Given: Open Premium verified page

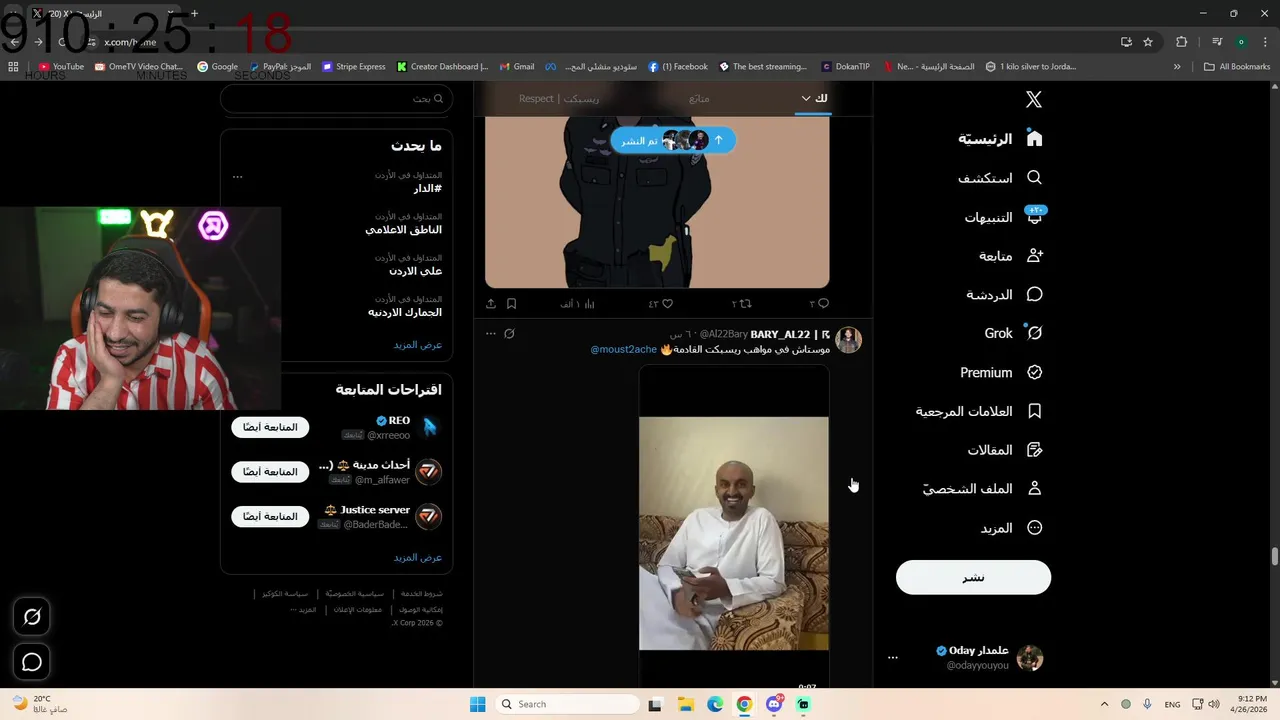Looking at the screenshot, I should point(1001,372).
